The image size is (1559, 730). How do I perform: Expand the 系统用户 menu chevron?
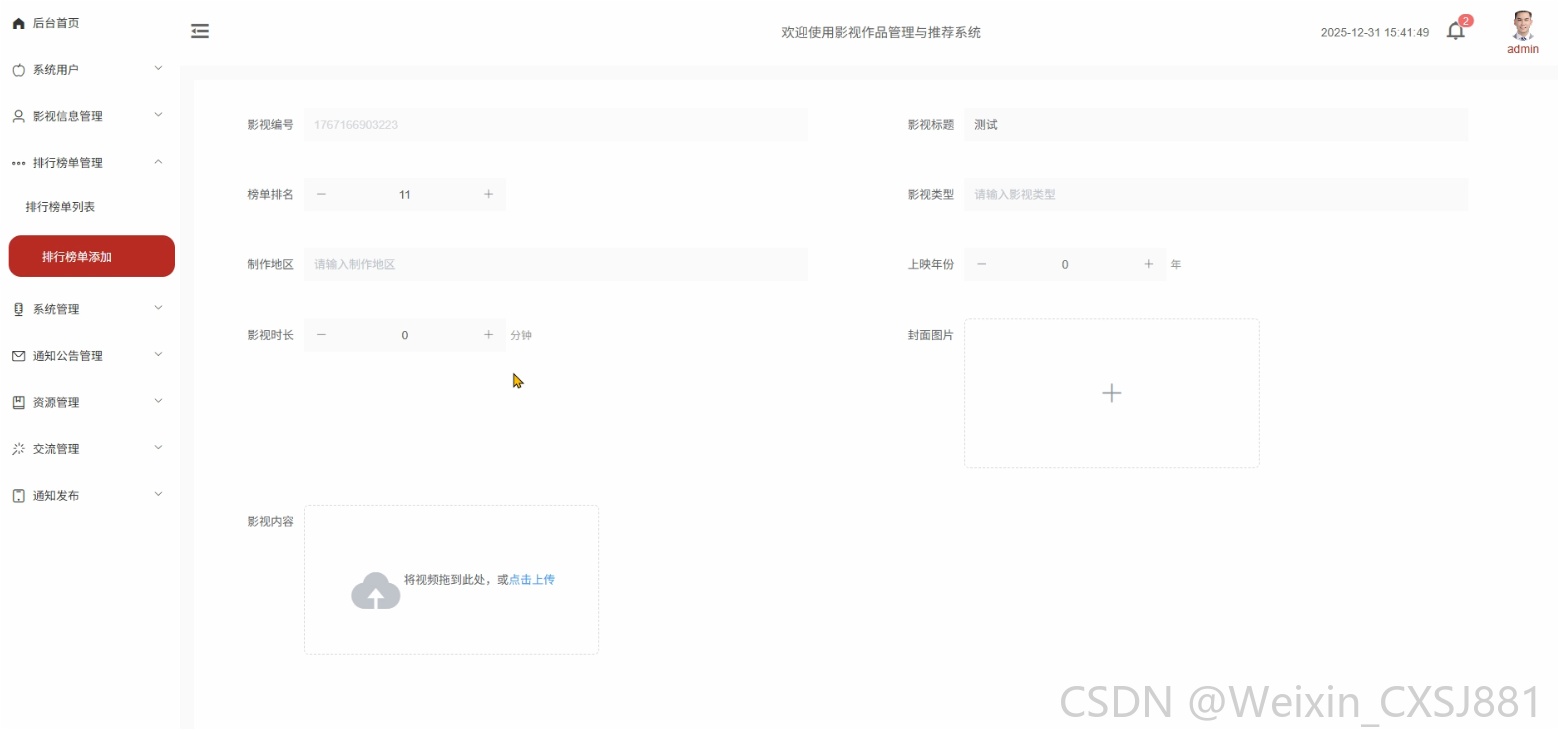pos(158,68)
